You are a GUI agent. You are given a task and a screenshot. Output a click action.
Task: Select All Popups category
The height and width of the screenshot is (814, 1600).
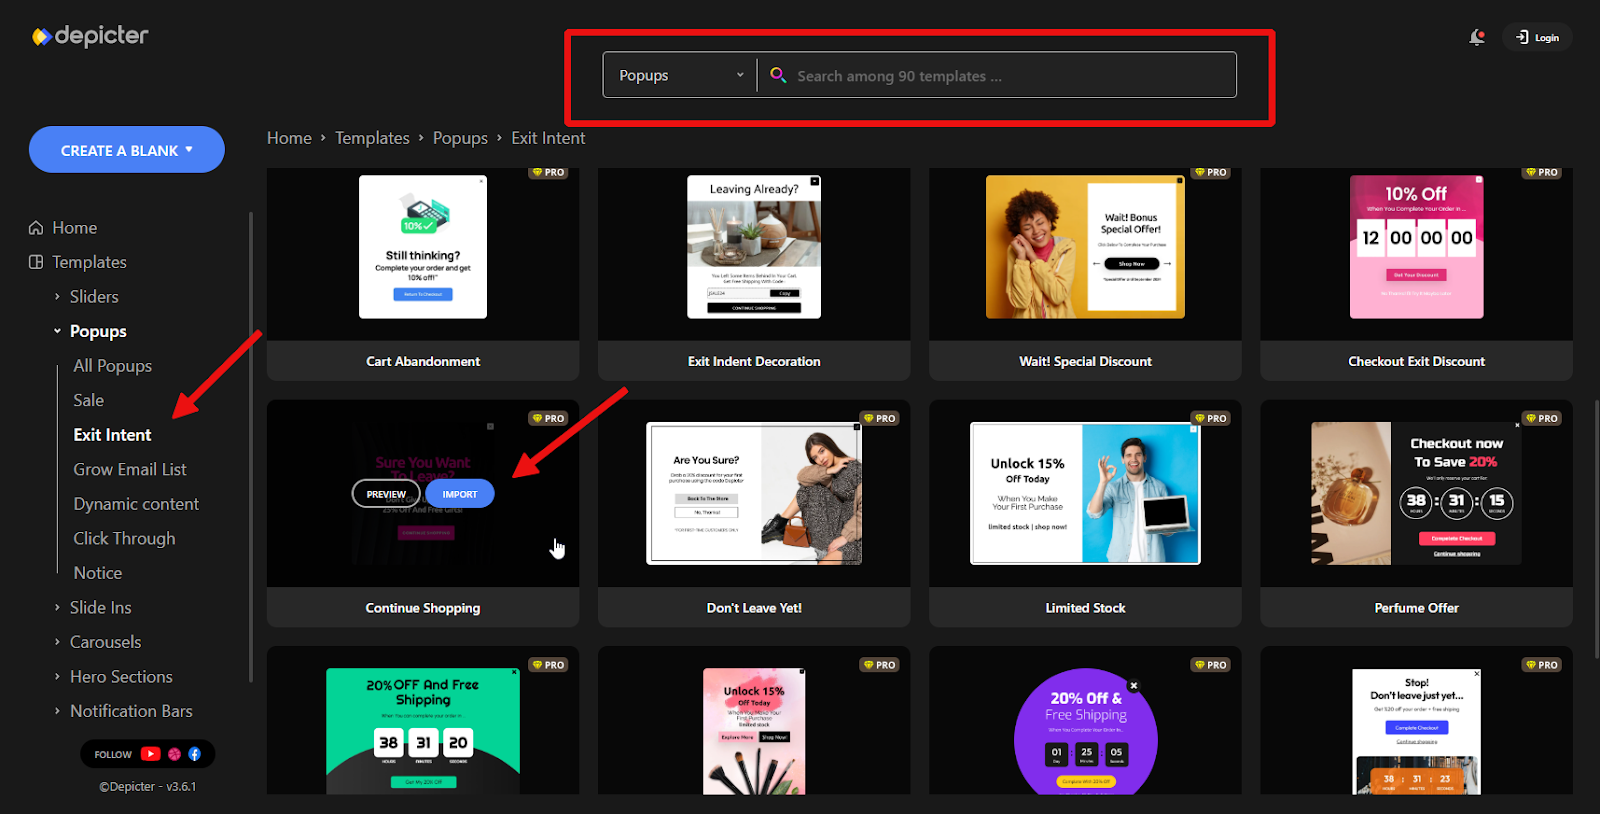pos(113,366)
